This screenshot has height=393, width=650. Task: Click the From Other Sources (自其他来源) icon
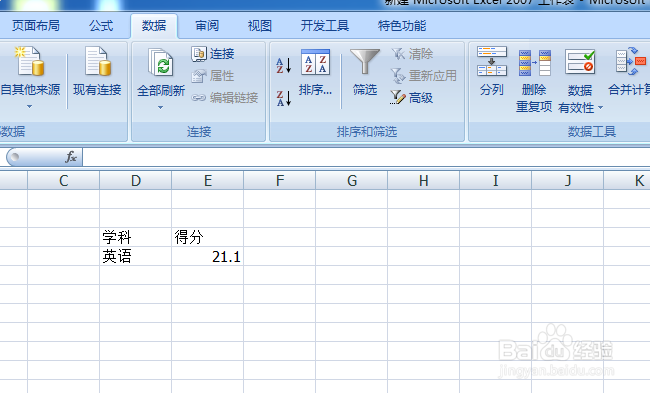click(x=30, y=61)
